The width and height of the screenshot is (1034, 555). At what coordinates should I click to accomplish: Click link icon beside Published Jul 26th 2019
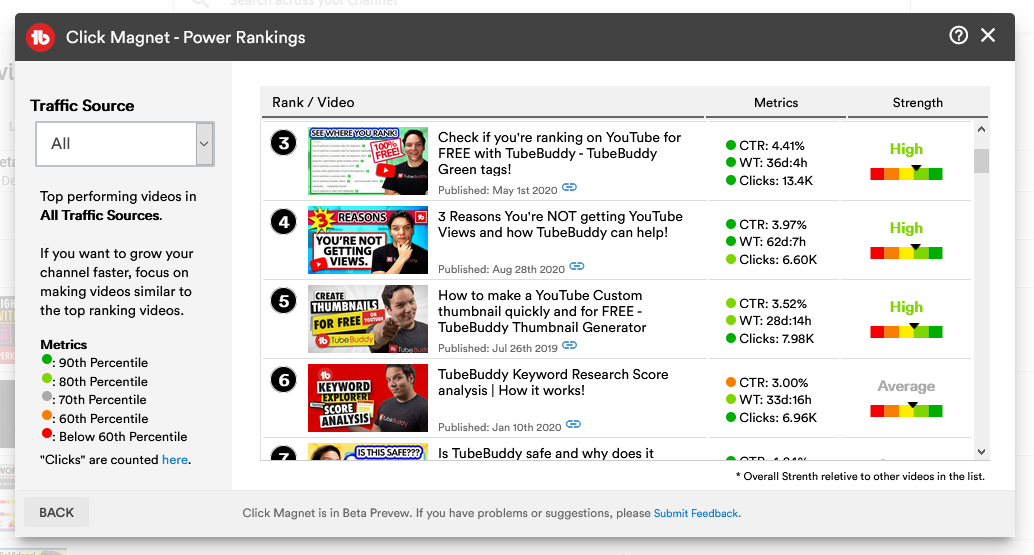570,345
